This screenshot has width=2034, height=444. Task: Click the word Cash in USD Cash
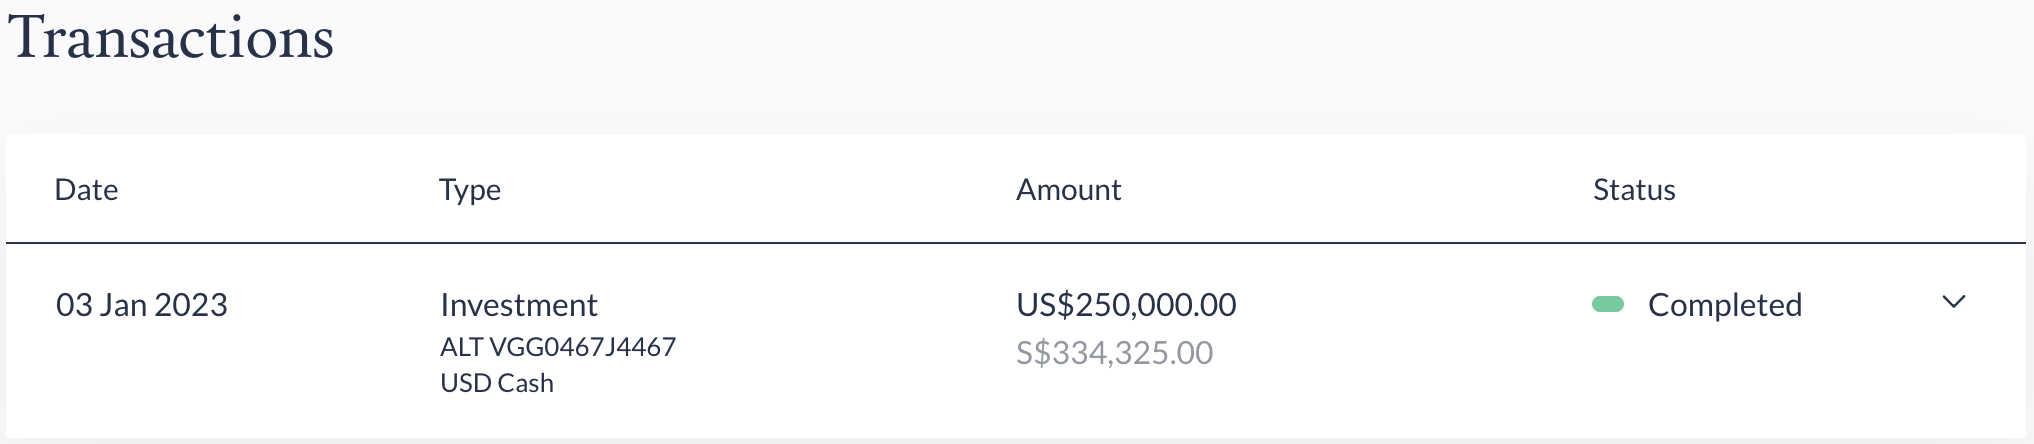(526, 383)
